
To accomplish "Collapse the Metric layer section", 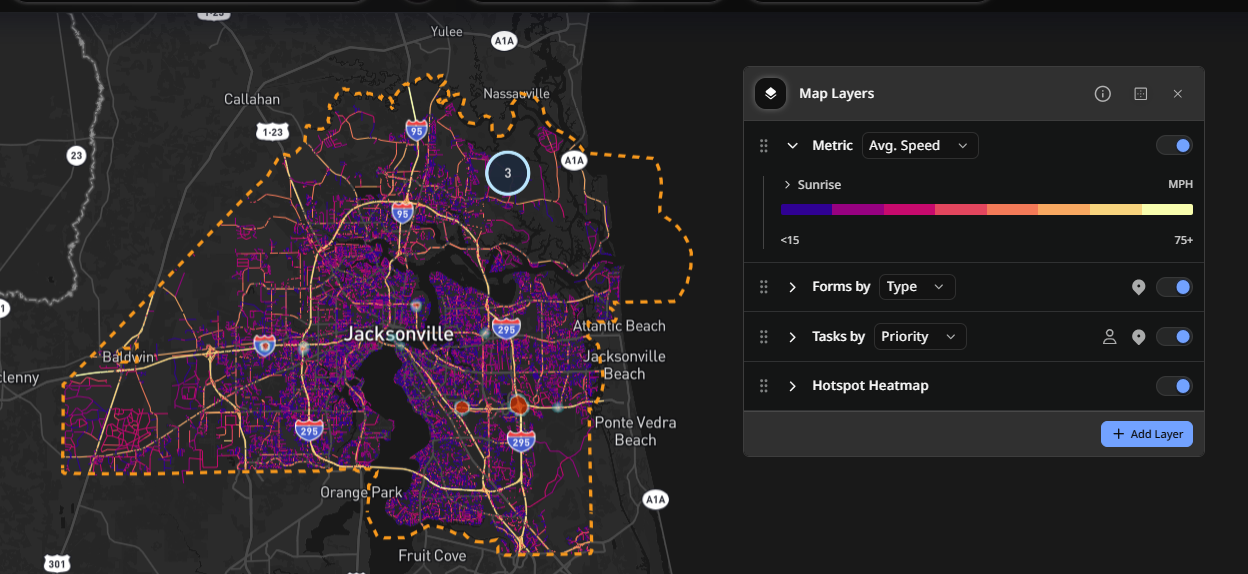I will point(793,146).
